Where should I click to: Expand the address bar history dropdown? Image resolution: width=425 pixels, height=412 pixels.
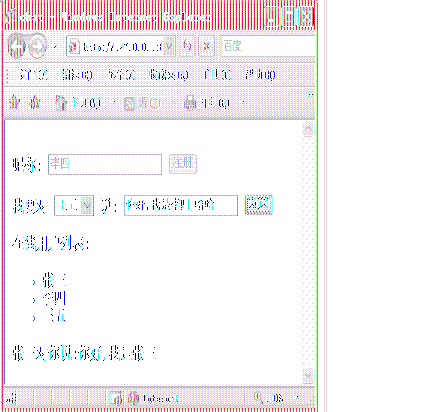point(169,47)
